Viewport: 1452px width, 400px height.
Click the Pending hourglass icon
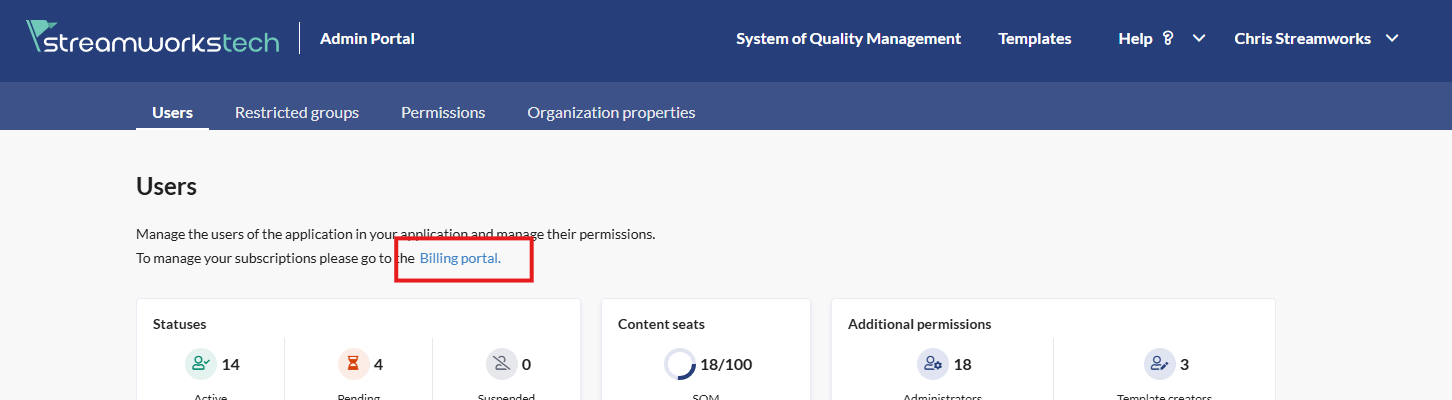[353, 364]
